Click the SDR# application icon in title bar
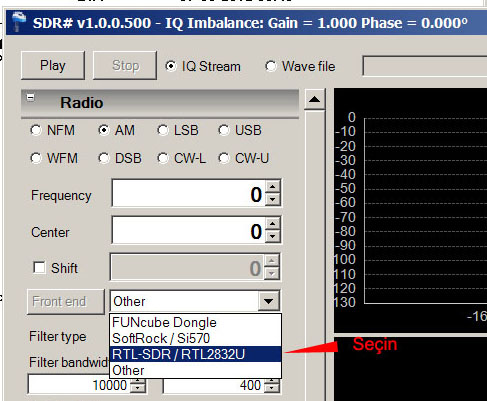This screenshot has width=487, height=401. [x=19, y=22]
